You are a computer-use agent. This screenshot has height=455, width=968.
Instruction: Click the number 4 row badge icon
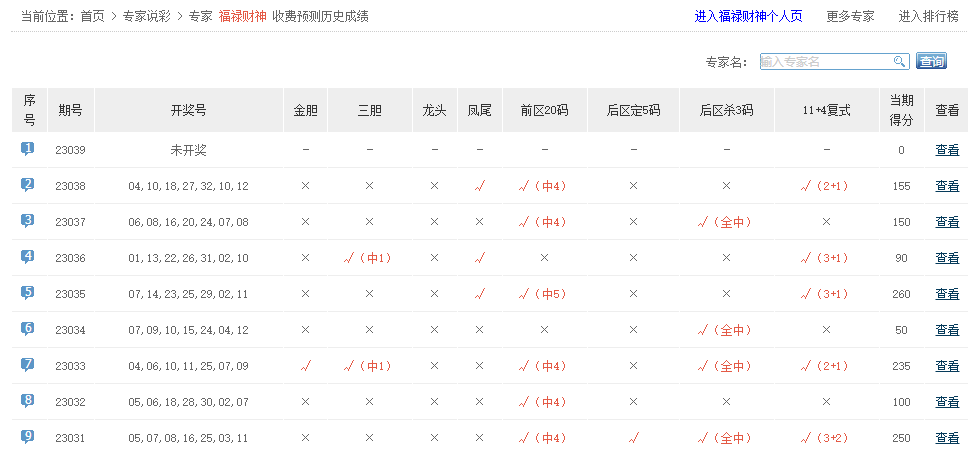pyautogui.click(x=28, y=257)
